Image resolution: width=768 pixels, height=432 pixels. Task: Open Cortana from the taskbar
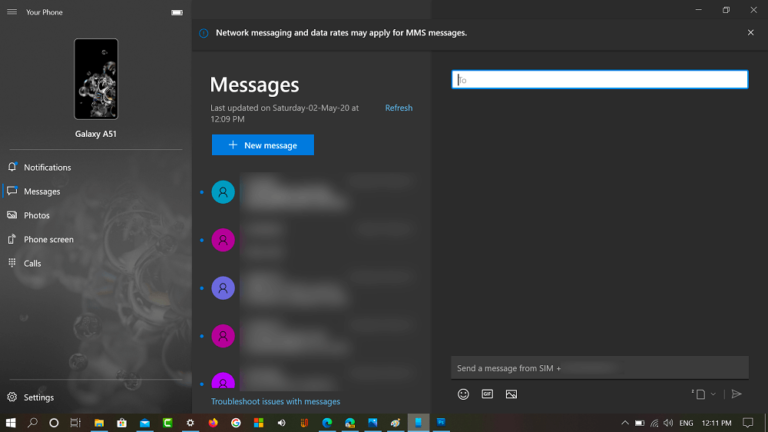tap(54, 423)
